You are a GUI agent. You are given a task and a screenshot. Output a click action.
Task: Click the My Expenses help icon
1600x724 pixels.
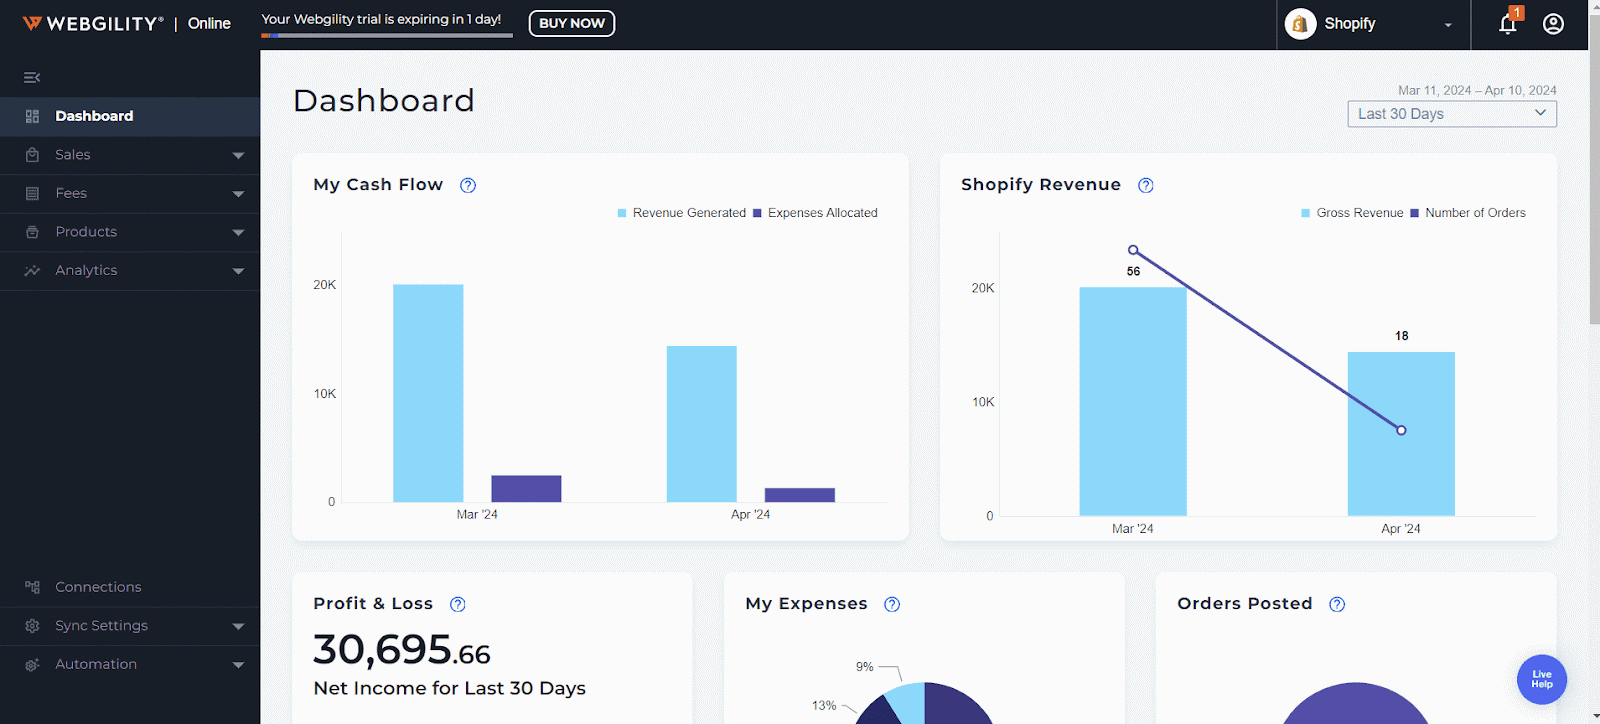click(x=892, y=604)
